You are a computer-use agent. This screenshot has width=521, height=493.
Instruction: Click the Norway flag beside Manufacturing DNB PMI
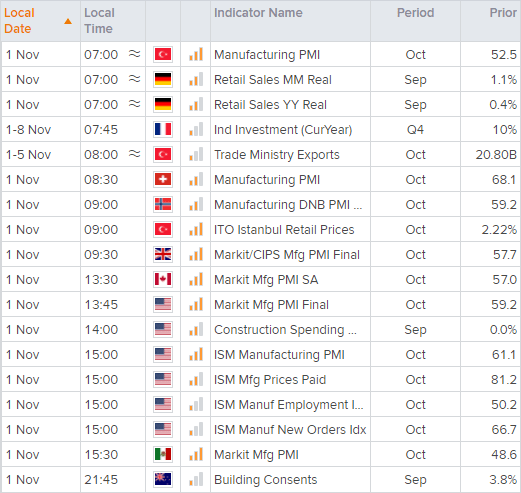tap(163, 204)
